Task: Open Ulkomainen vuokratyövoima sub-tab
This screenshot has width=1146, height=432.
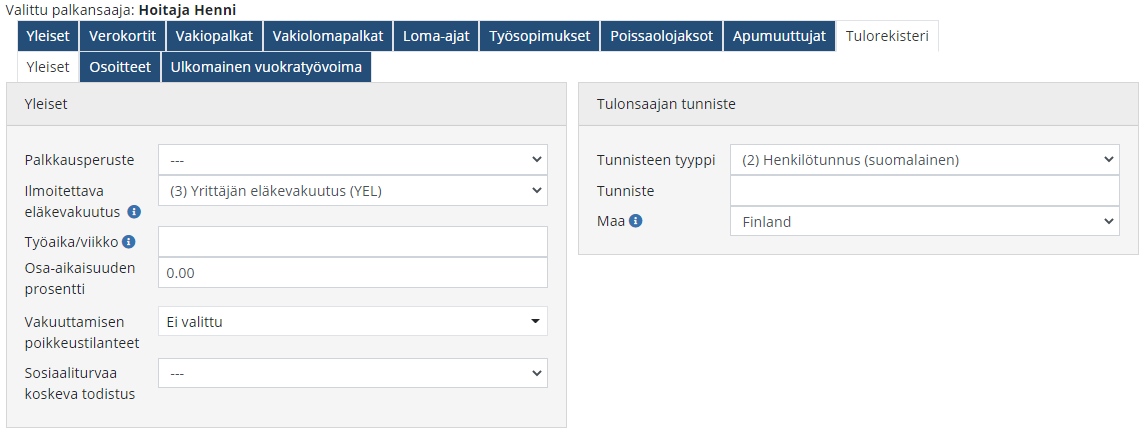Action: click(x=266, y=67)
